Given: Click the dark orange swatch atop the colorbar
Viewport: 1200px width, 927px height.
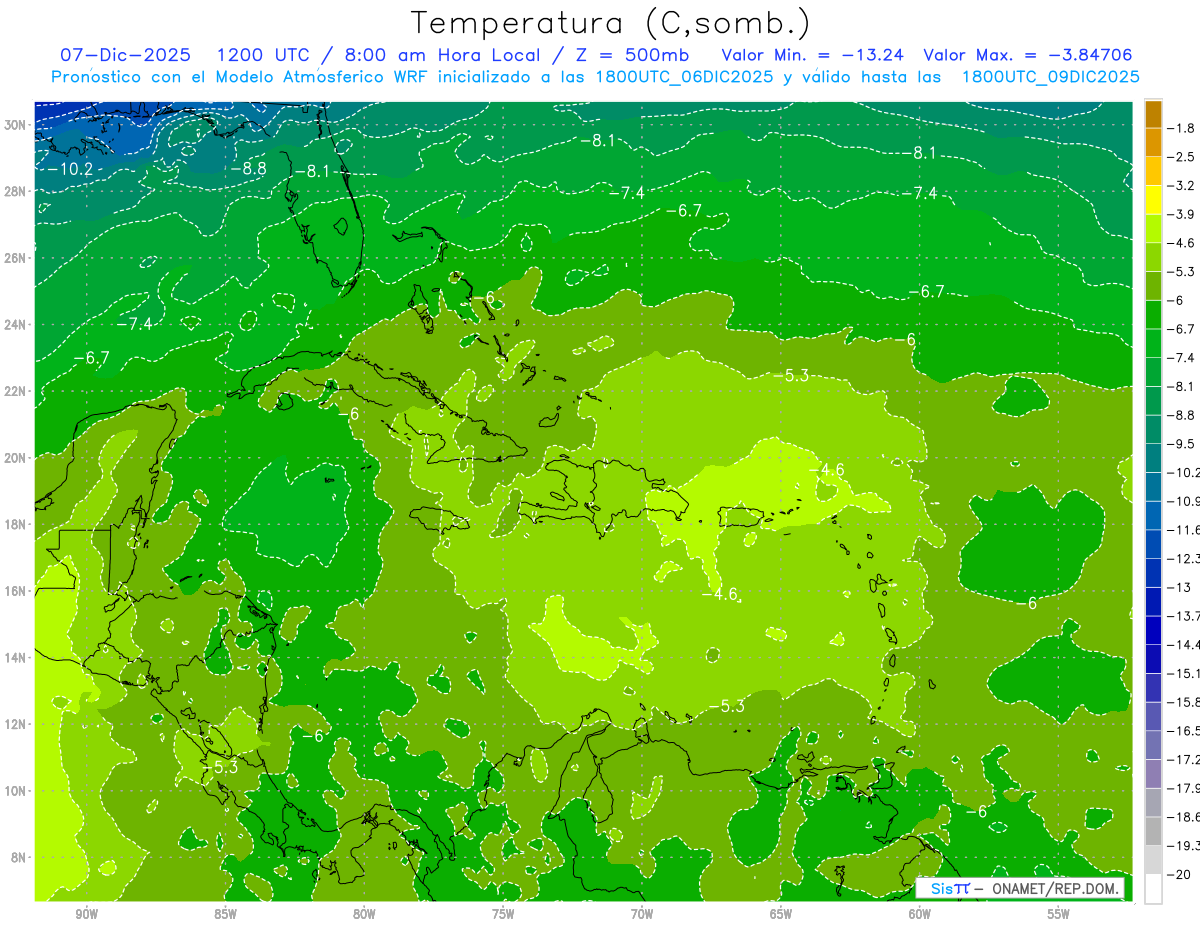Looking at the screenshot, I should point(1153,113).
